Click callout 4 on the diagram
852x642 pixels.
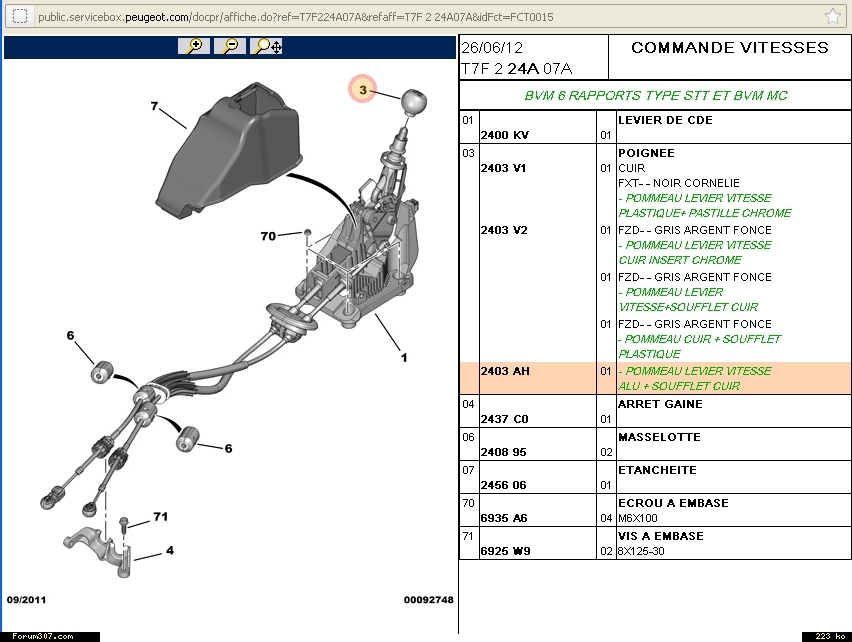[170, 550]
